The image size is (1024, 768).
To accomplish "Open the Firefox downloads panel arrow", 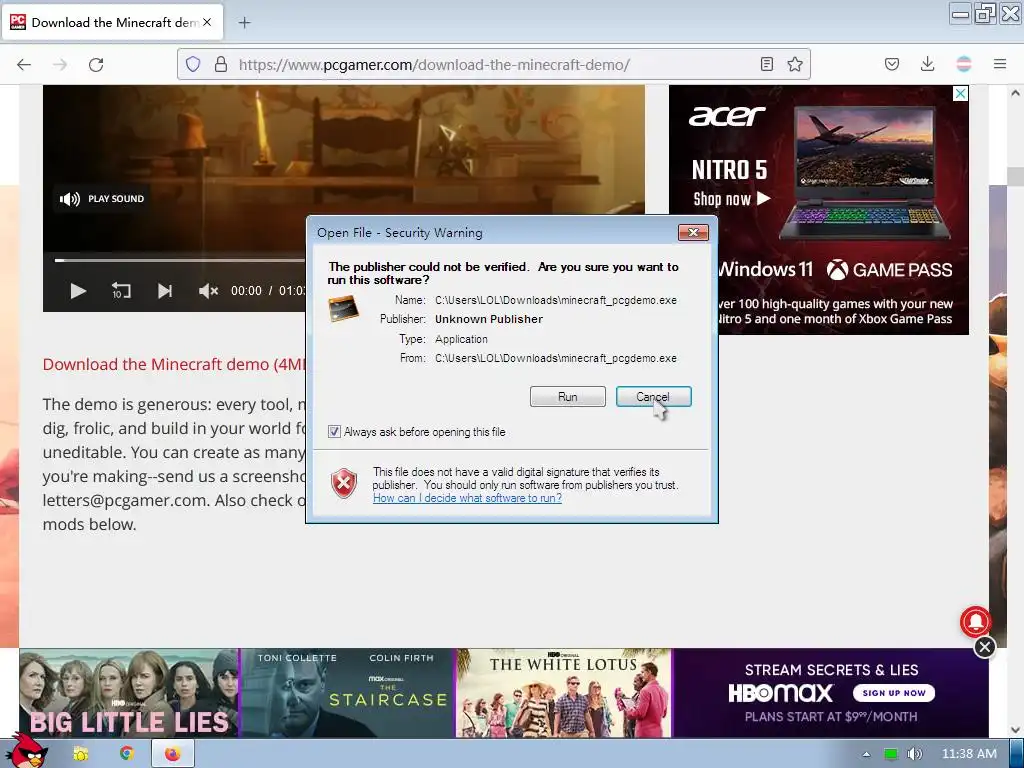I will [927, 64].
